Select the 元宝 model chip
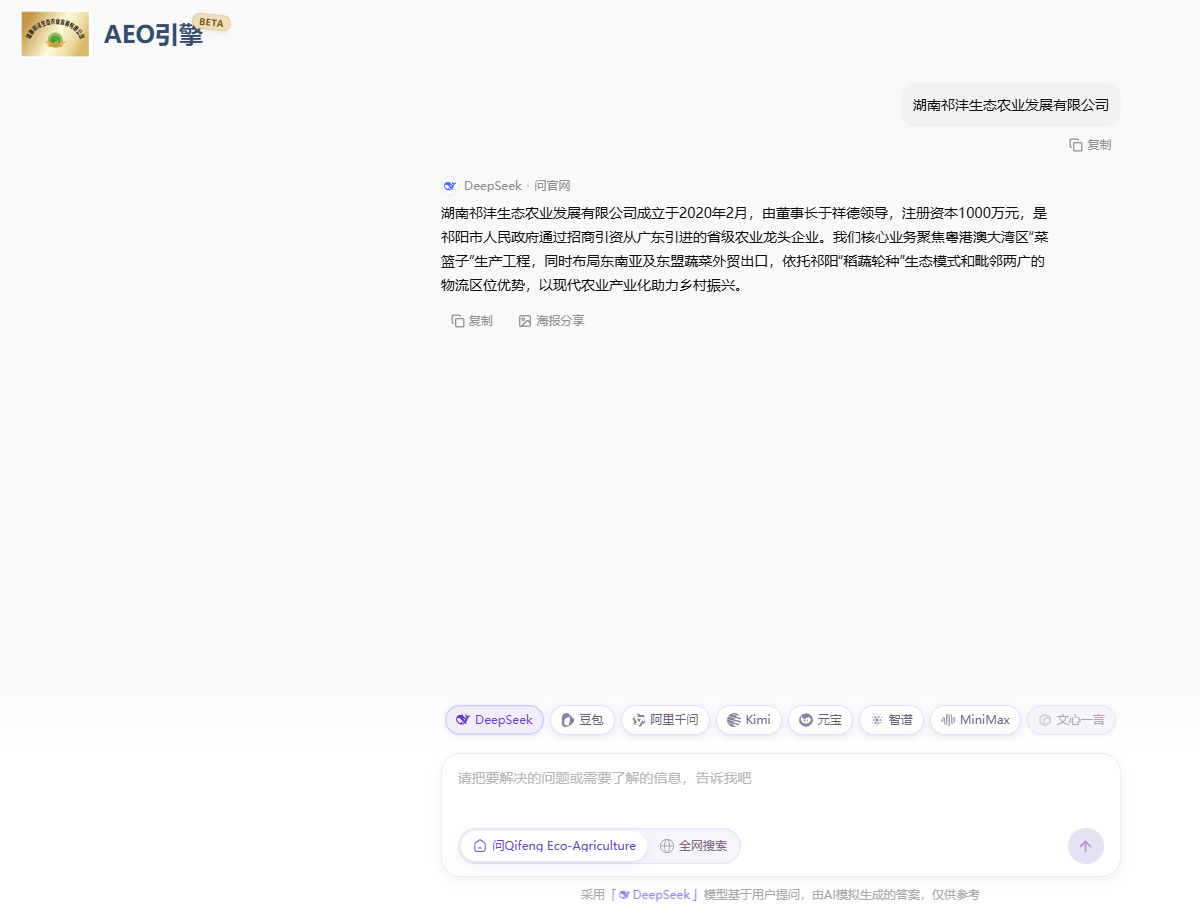The height and width of the screenshot is (919, 1200). 820,720
